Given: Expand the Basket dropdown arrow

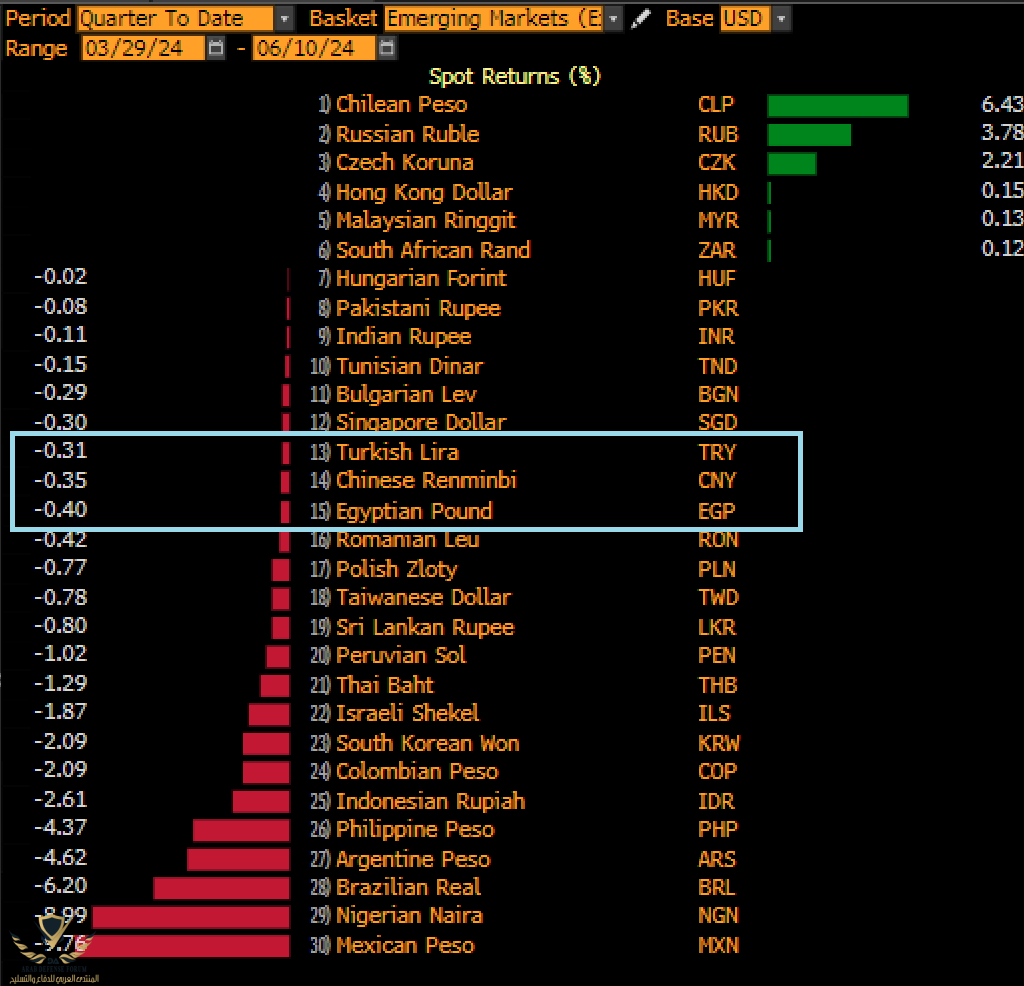Looking at the screenshot, I should coord(613,19).
